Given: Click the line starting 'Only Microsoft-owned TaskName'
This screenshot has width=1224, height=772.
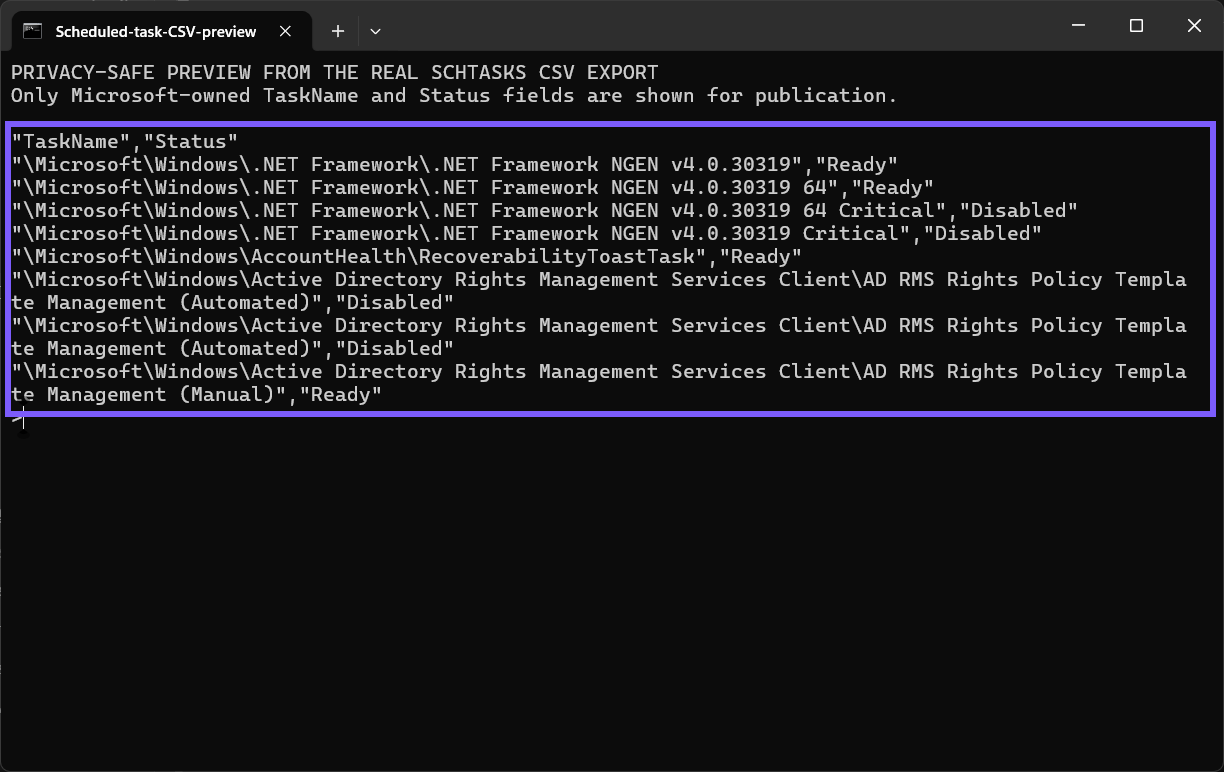Looking at the screenshot, I should click(x=455, y=96).
